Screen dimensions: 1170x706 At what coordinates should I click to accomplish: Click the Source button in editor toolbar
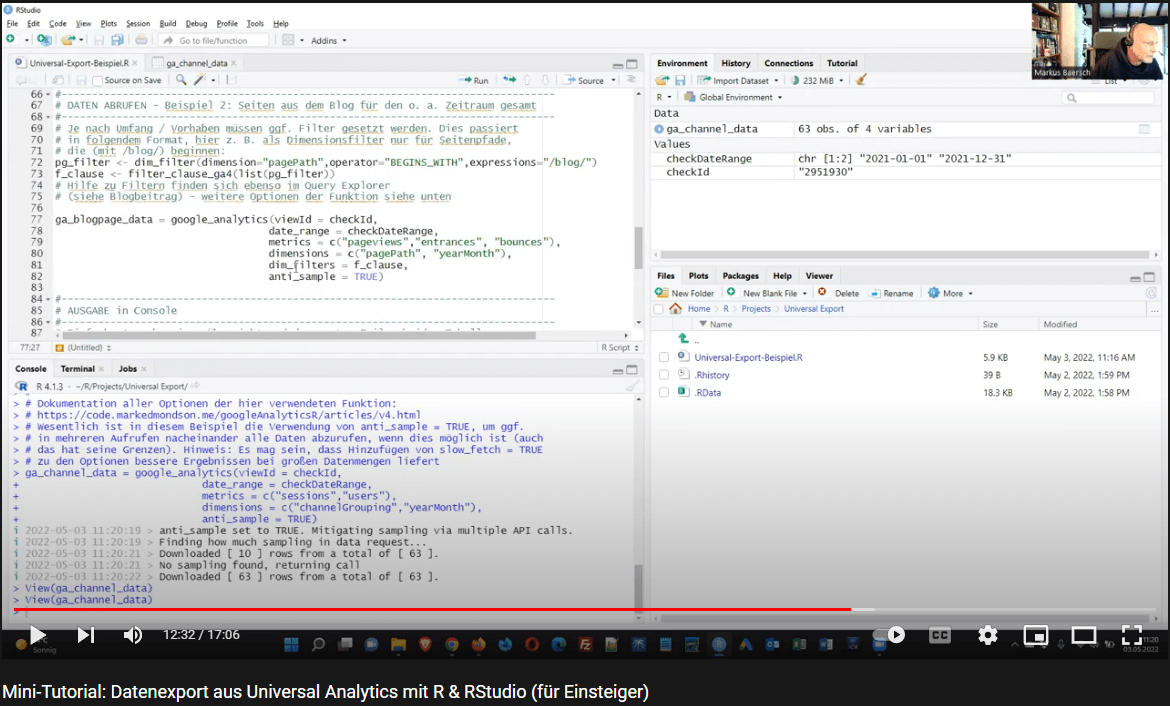(584, 80)
